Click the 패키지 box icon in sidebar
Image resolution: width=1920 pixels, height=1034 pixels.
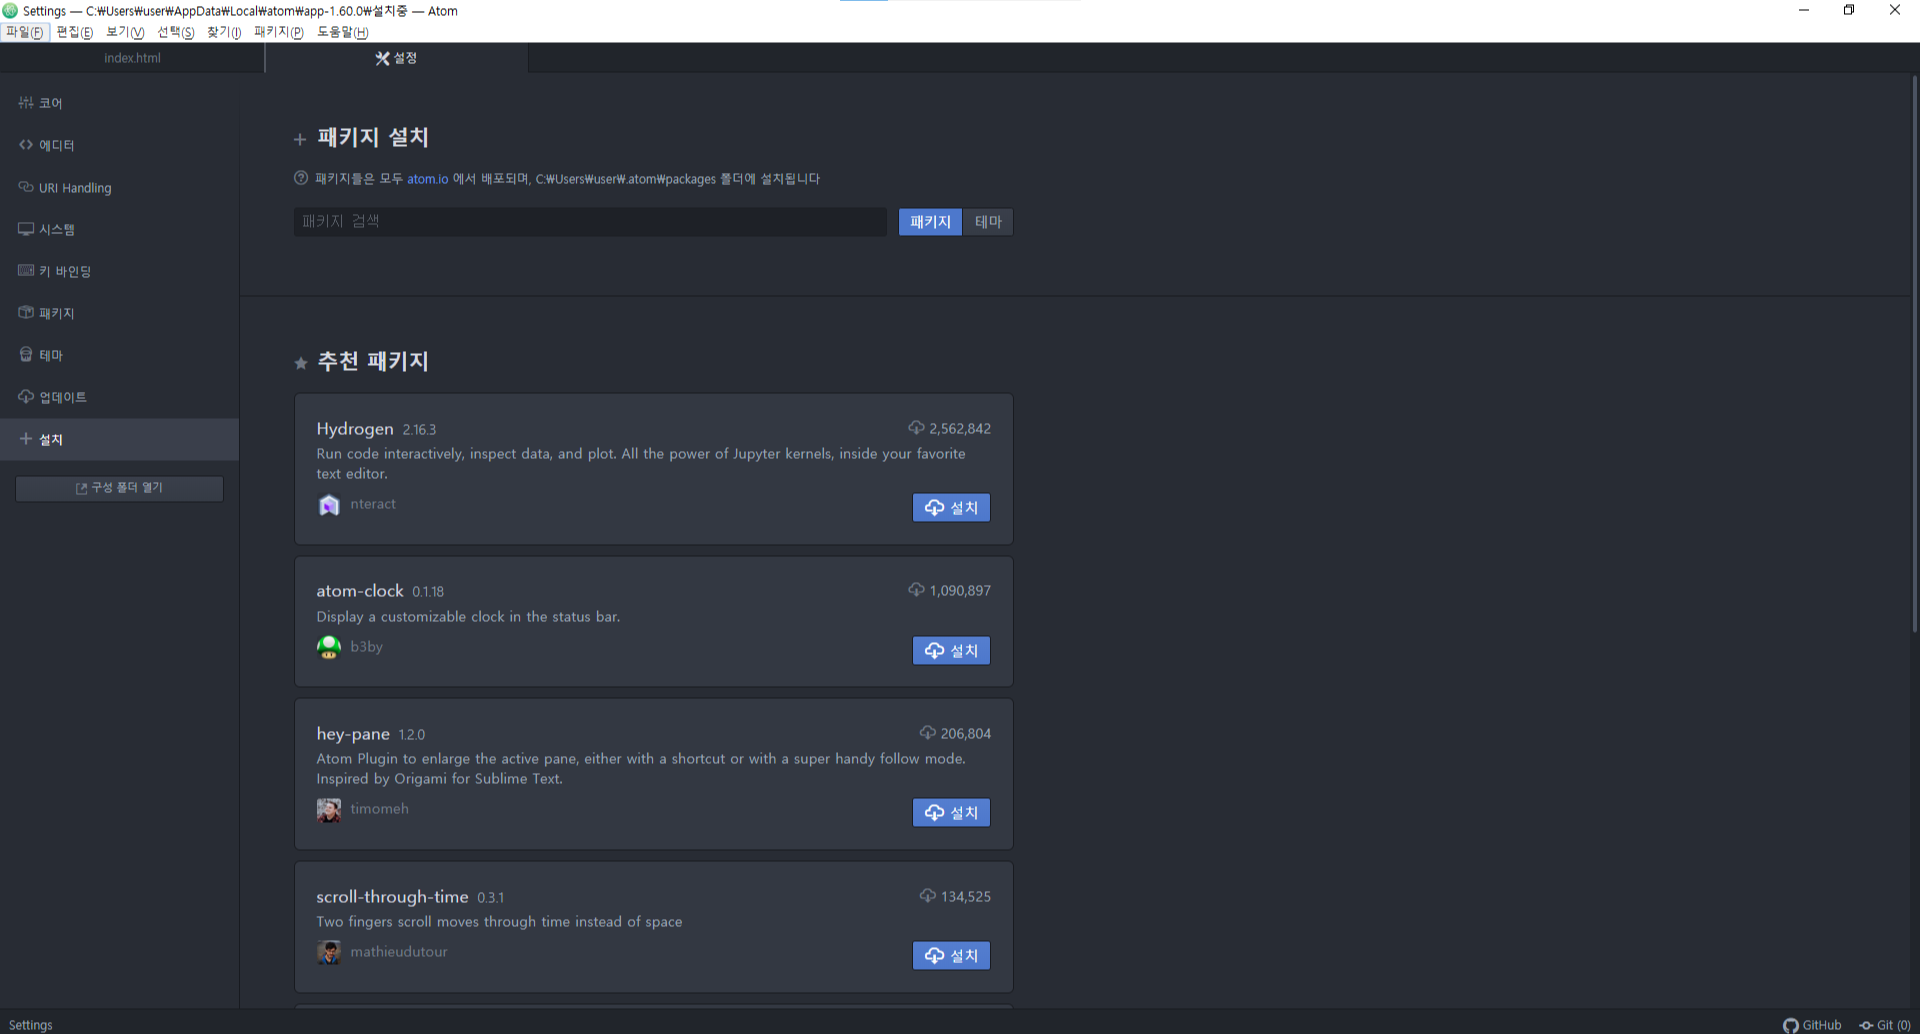[x=26, y=312]
